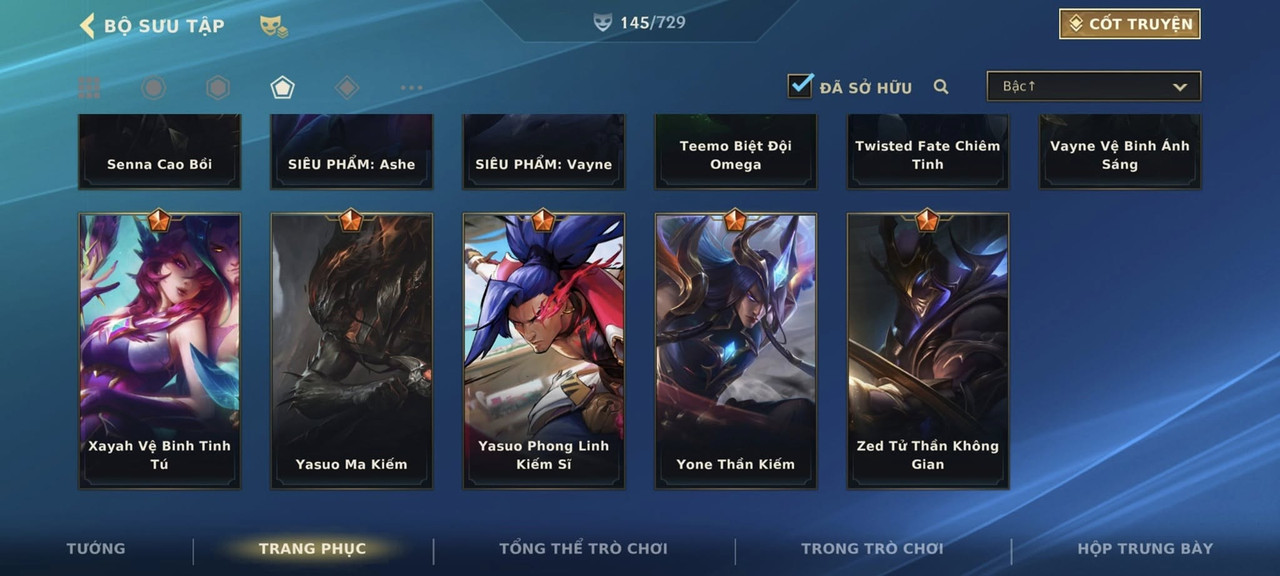The height and width of the screenshot is (576, 1280).
Task: Open the TRONG TRÒ CHƠI tab
Action: coord(872,548)
